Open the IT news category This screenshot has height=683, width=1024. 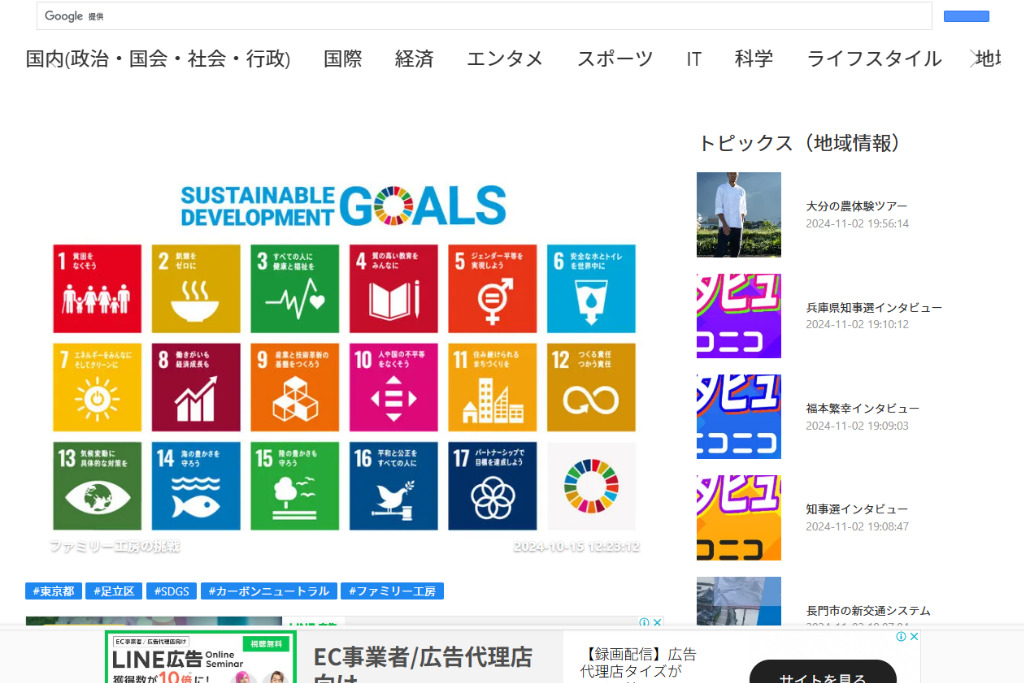tap(694, 59)
